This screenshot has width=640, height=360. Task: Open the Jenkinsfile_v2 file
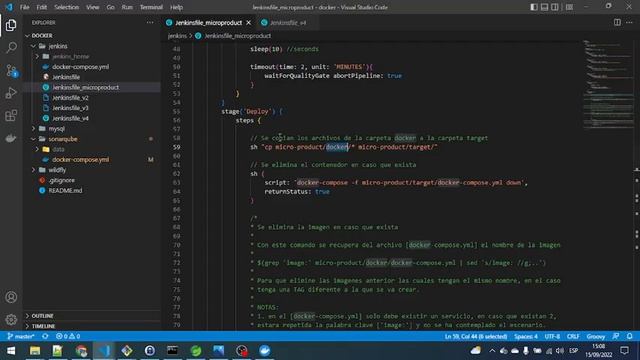click(x=70, y=98)
